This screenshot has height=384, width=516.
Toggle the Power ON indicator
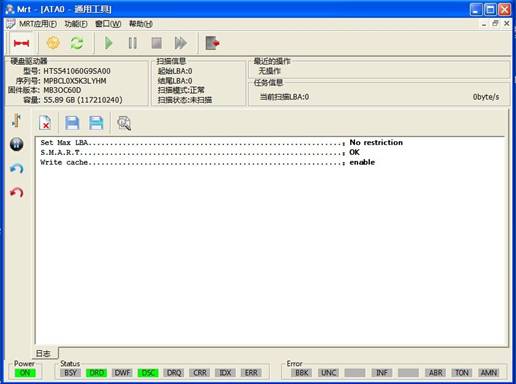pyautogui.click(x=25, y=373)
